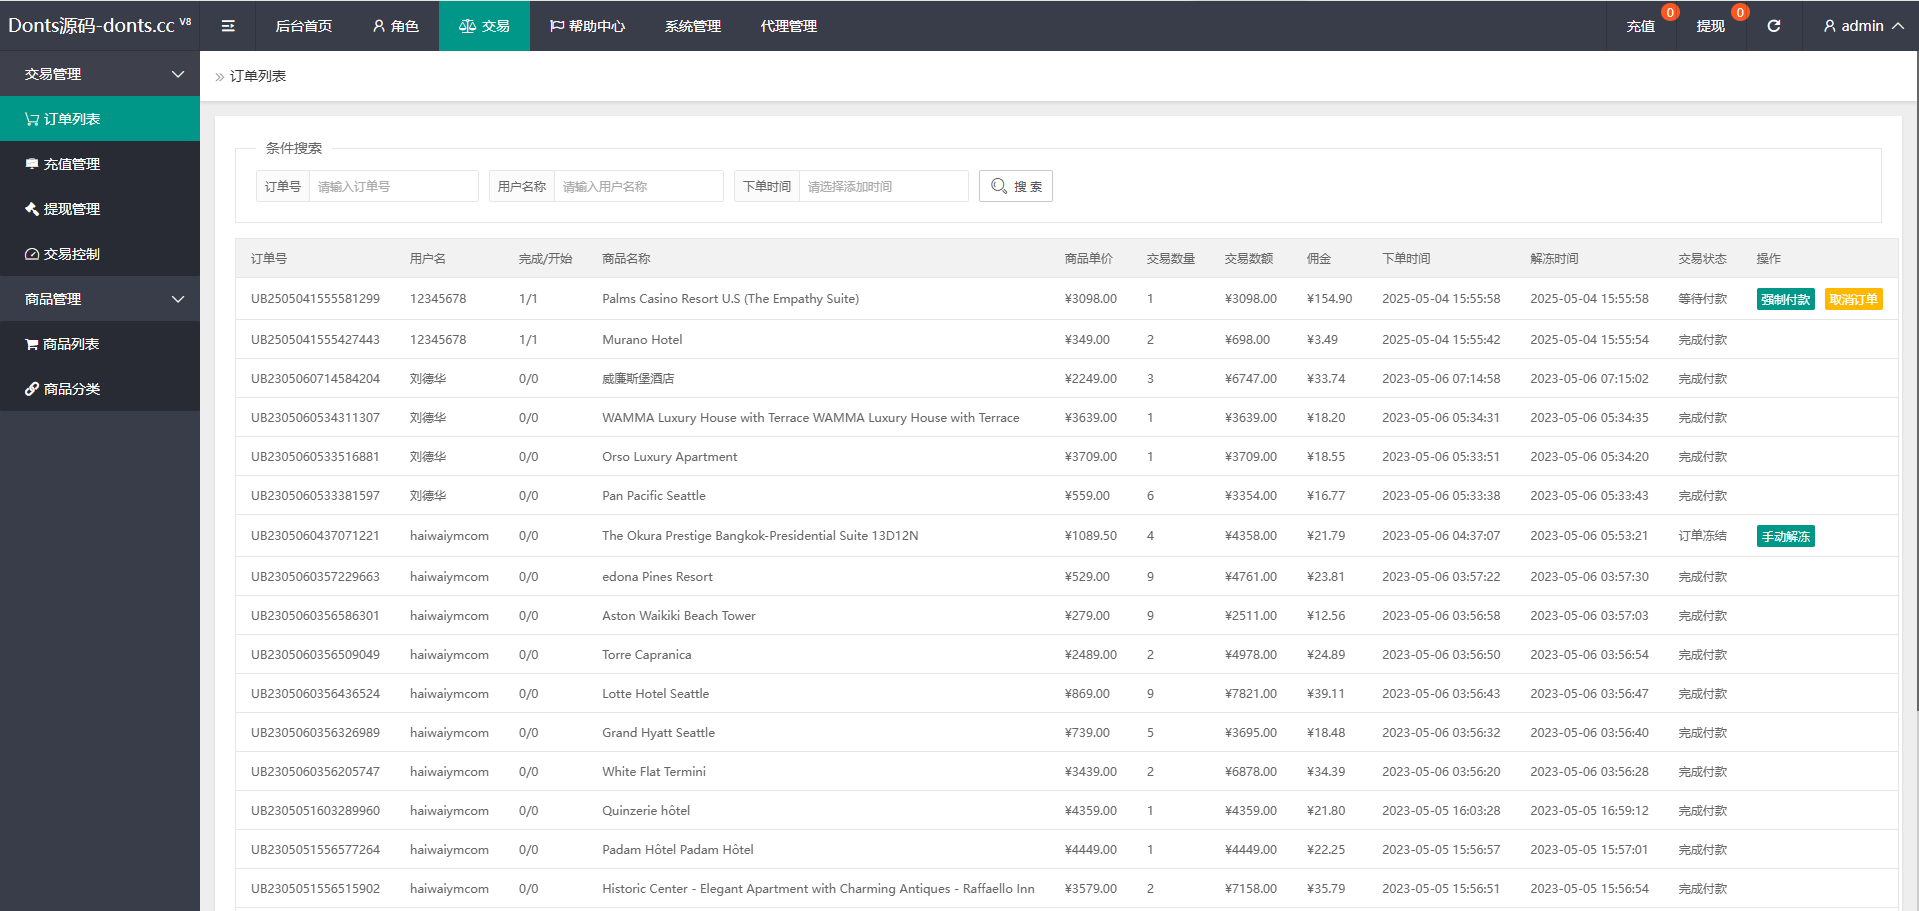Click the 提现 notification badge
The width and height of the screenshot is (1919, 911).
1740,13
